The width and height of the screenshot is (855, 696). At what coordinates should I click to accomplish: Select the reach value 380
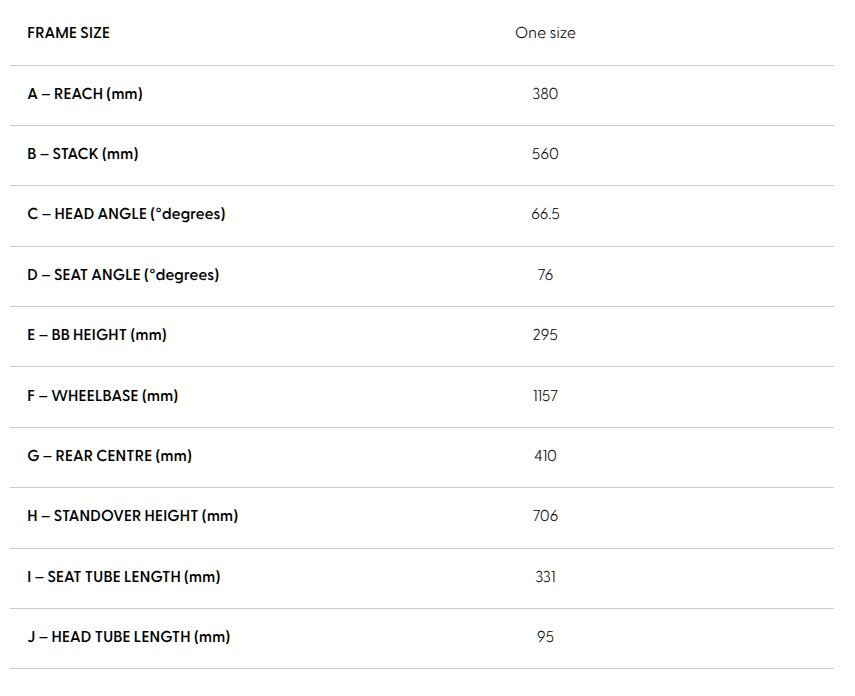tap(545, 94)
